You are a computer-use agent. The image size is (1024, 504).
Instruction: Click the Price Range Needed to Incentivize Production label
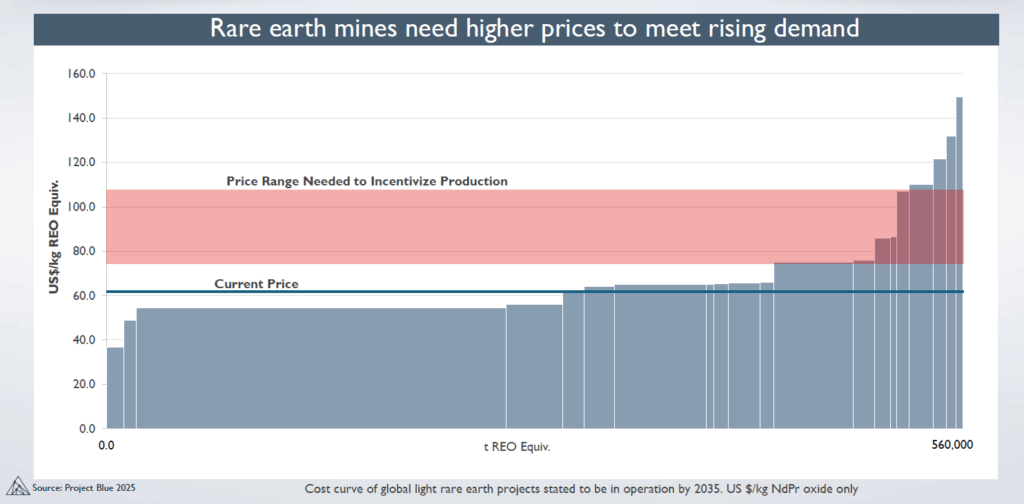pyautogui.click(x=367, y=181)
